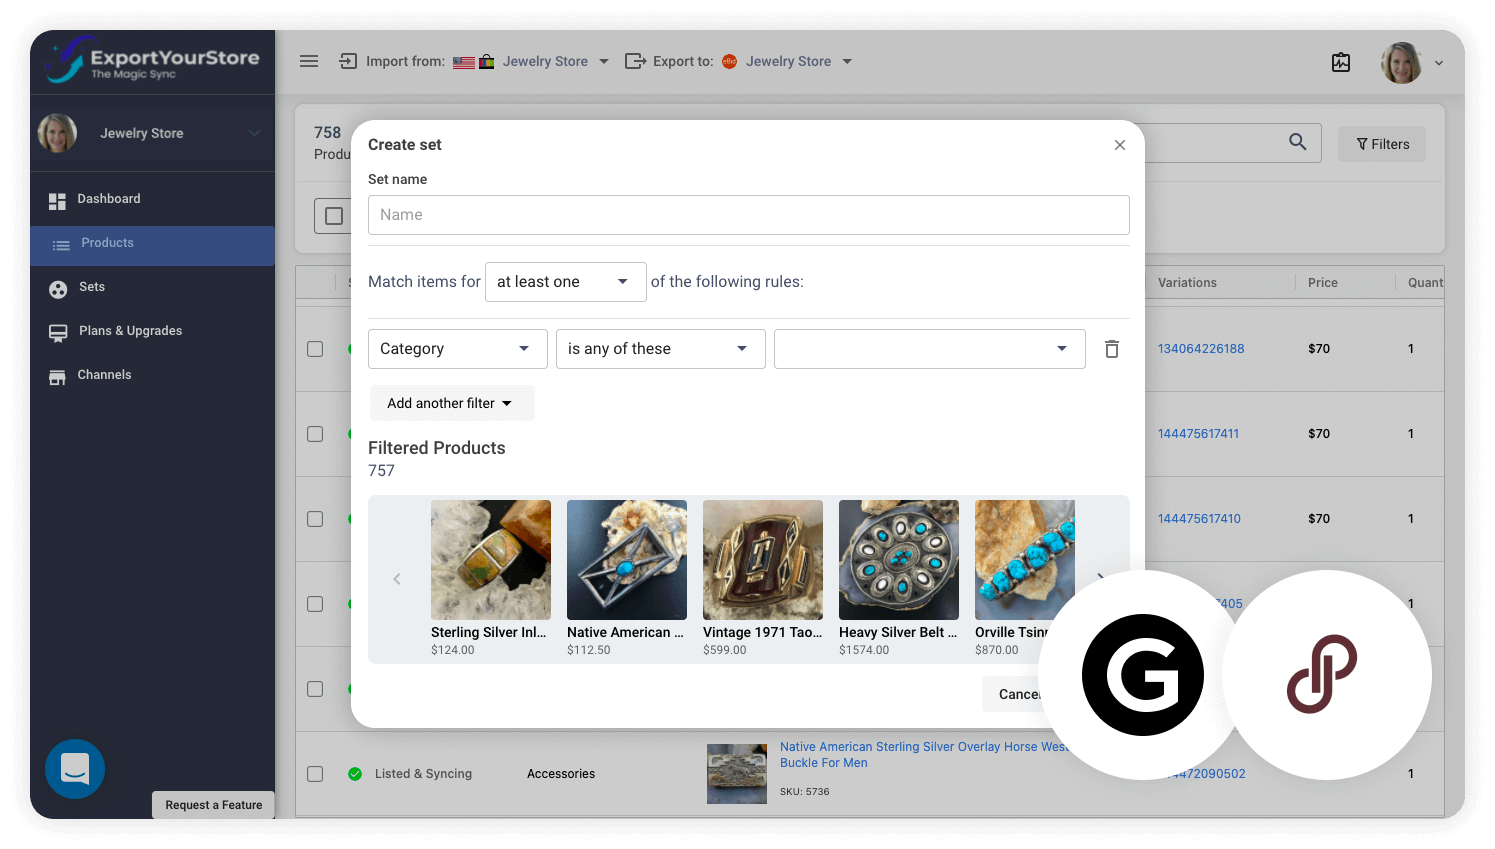Go to Dashboard in sidebar
1495x849 pixels.
click(x=109, y=199)
